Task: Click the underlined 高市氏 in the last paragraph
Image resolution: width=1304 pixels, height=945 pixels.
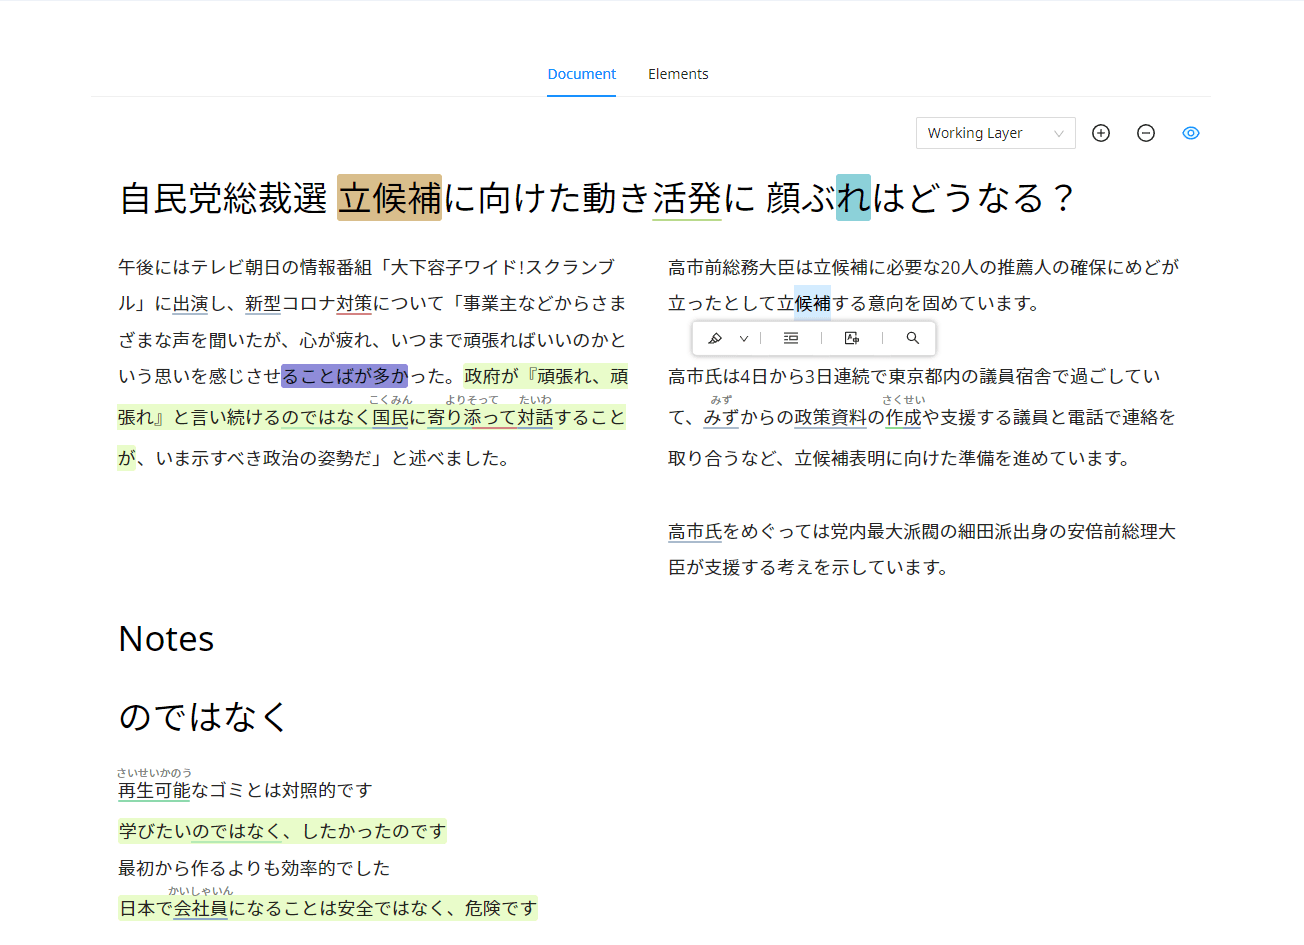Action: (695, 532)
